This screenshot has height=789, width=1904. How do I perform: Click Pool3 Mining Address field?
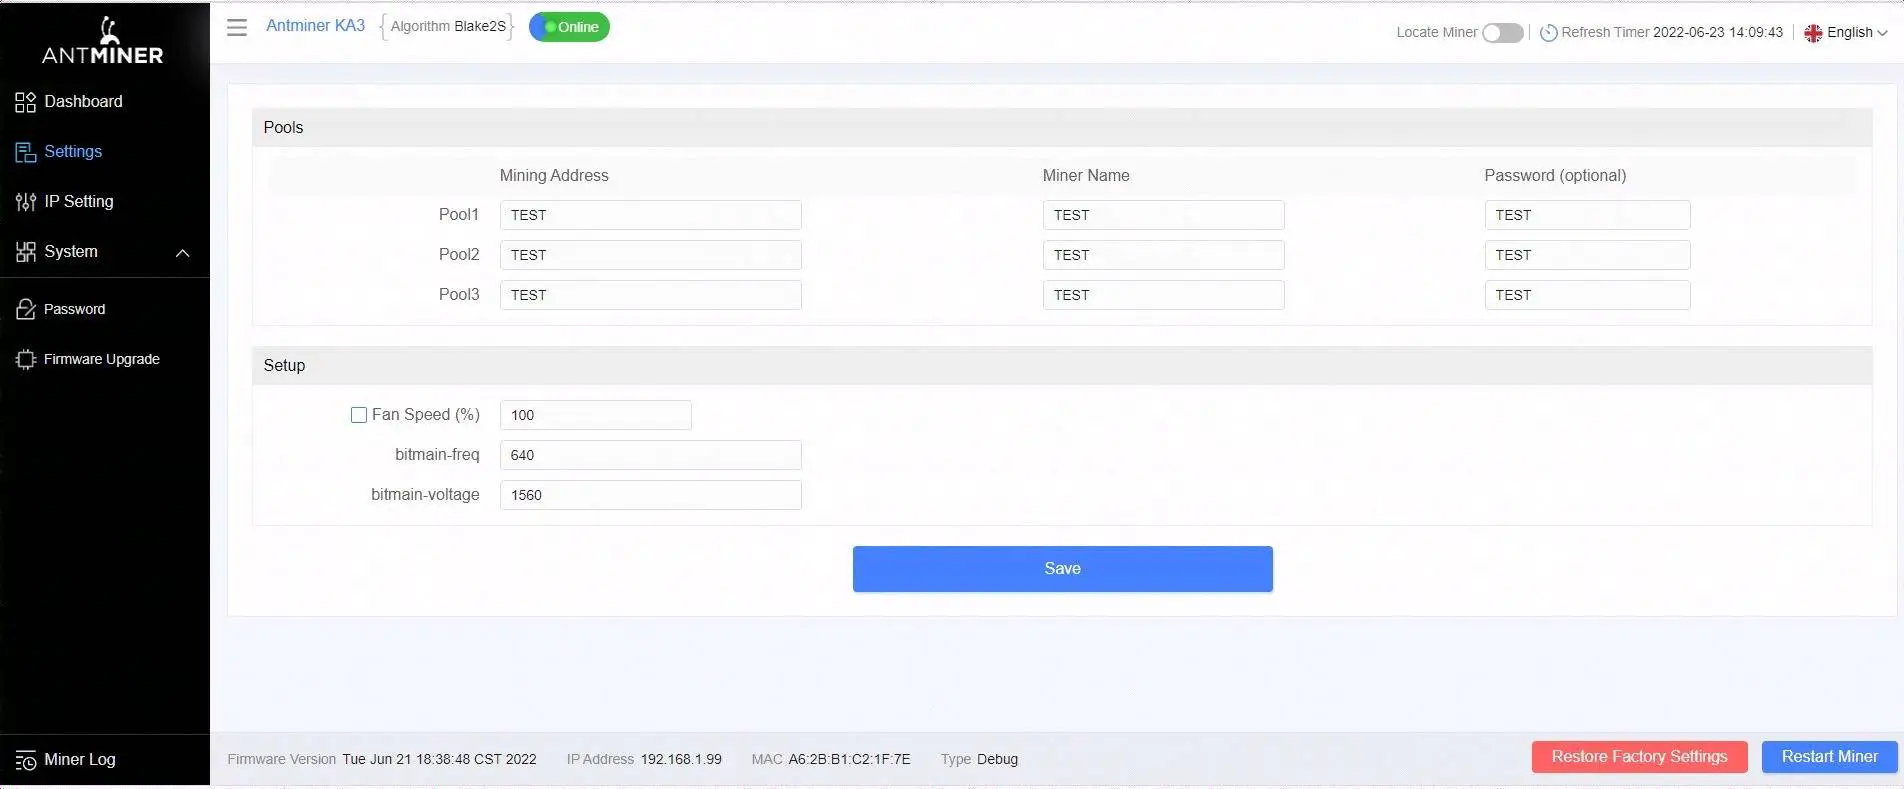[x=650, y=295]
